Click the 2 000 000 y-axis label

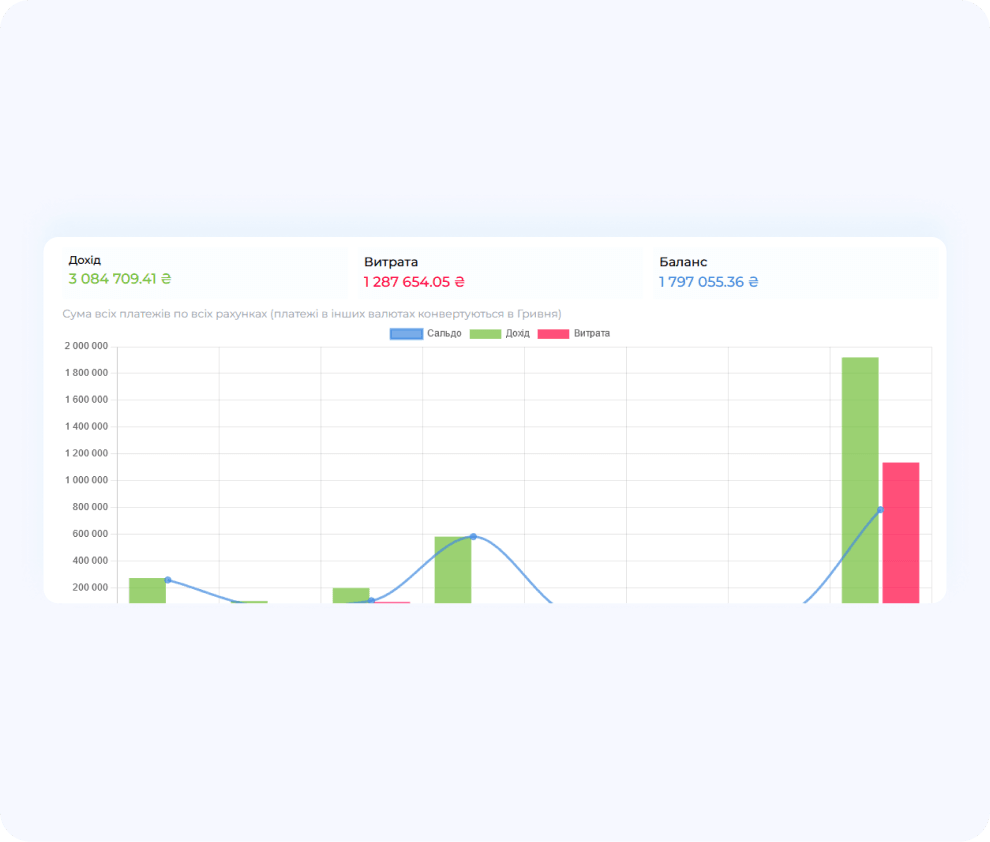coord(85,347)
